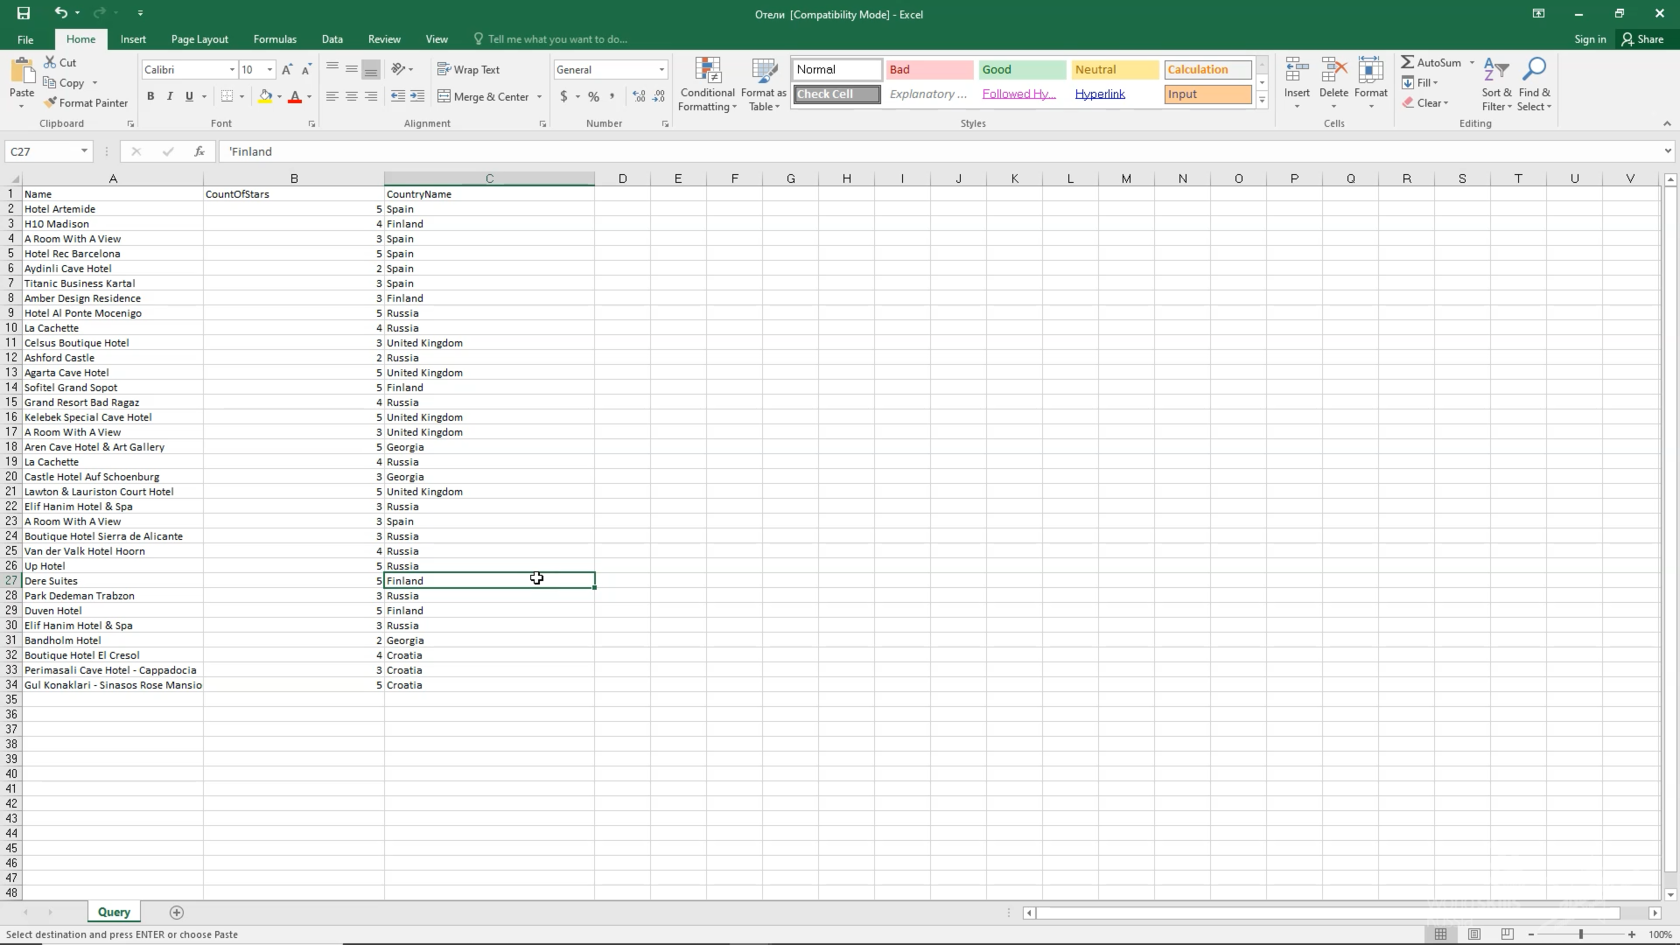Toggle underline formatting
The width and height of the screenshot is (1680, 945).
[x=188, y=97]
